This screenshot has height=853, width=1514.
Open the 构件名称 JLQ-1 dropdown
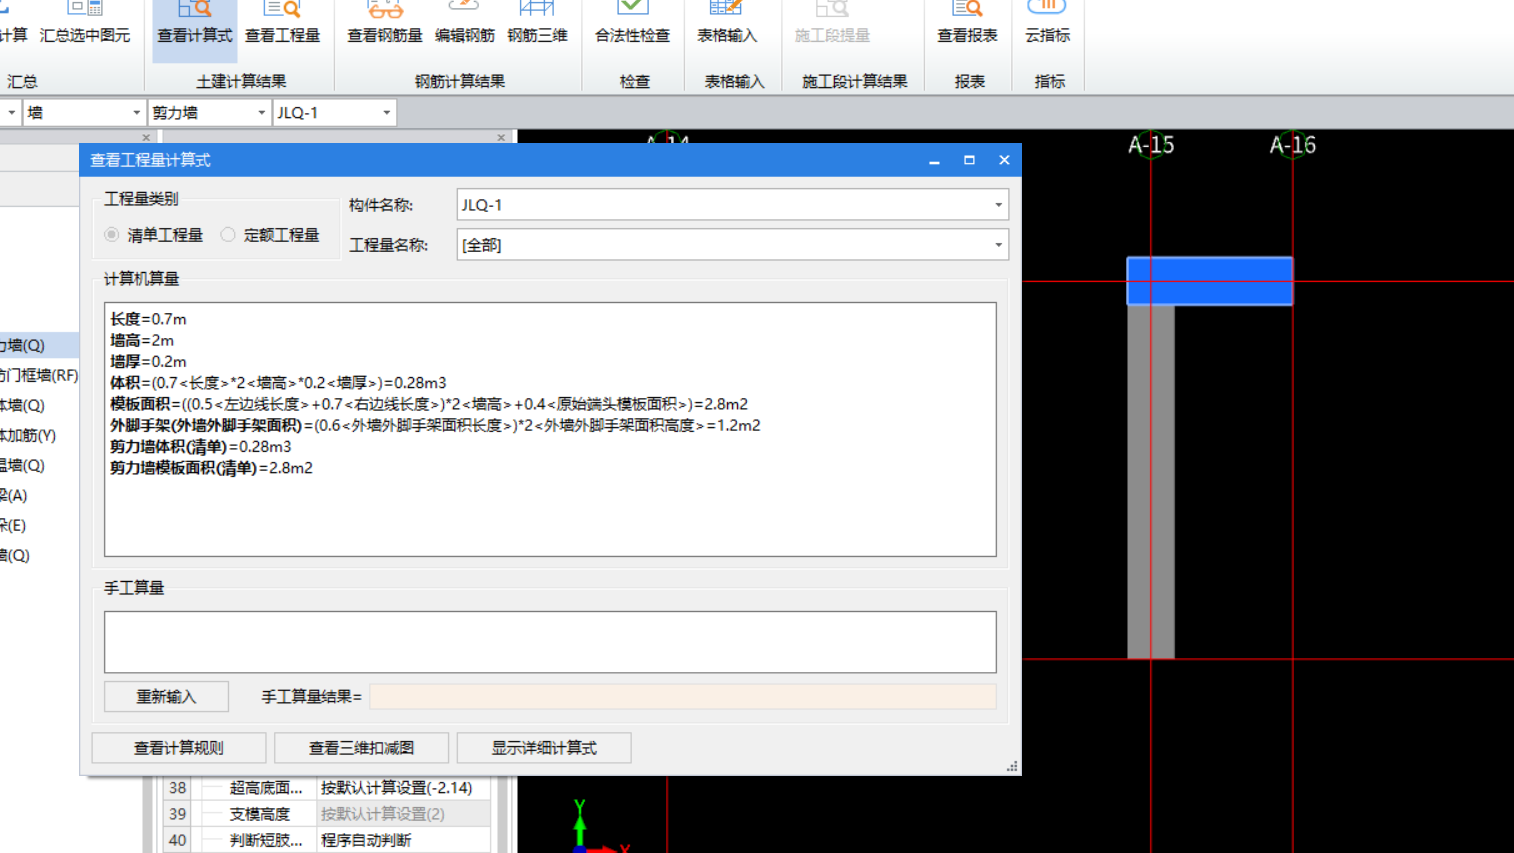(x=998, y=205)
